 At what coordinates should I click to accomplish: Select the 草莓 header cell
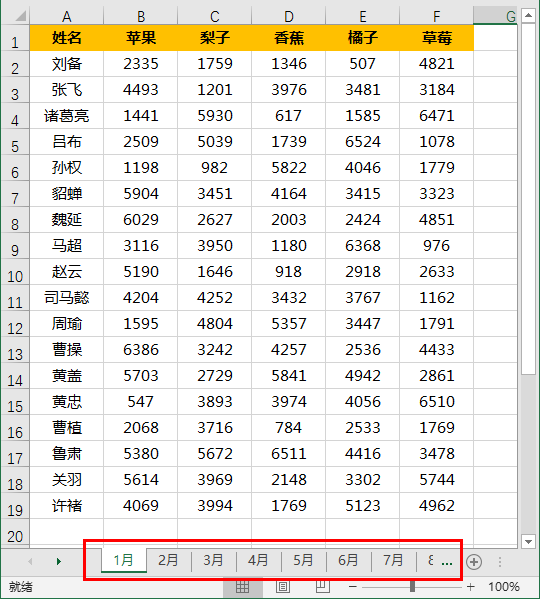click(x=437, y=38)
